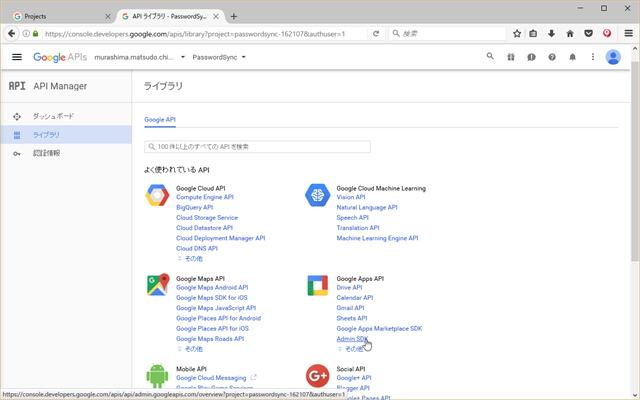640x400 pixels.
Task: Click the Google Cloud Machine Learning brain icon
Action: point(318,195)
